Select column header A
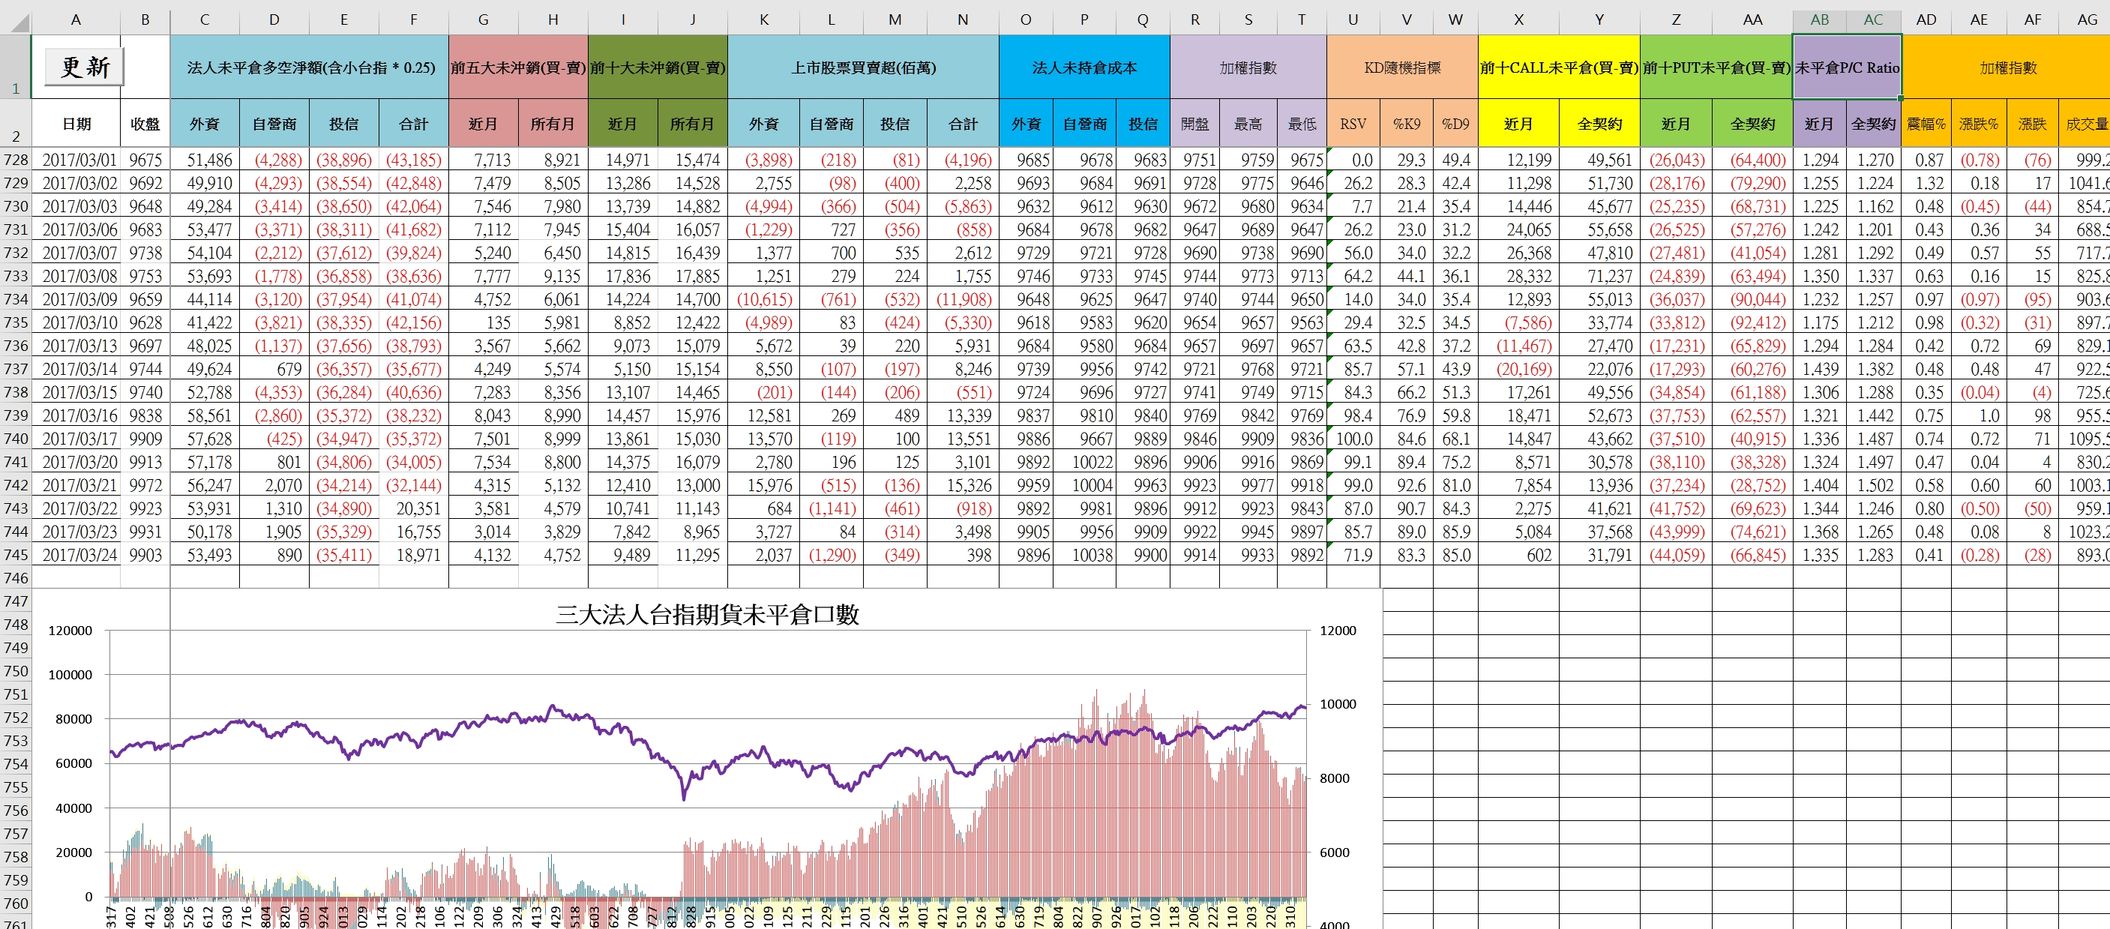Image resolution: width=2110 pixels, height=929 pixels. coord(75,19)
